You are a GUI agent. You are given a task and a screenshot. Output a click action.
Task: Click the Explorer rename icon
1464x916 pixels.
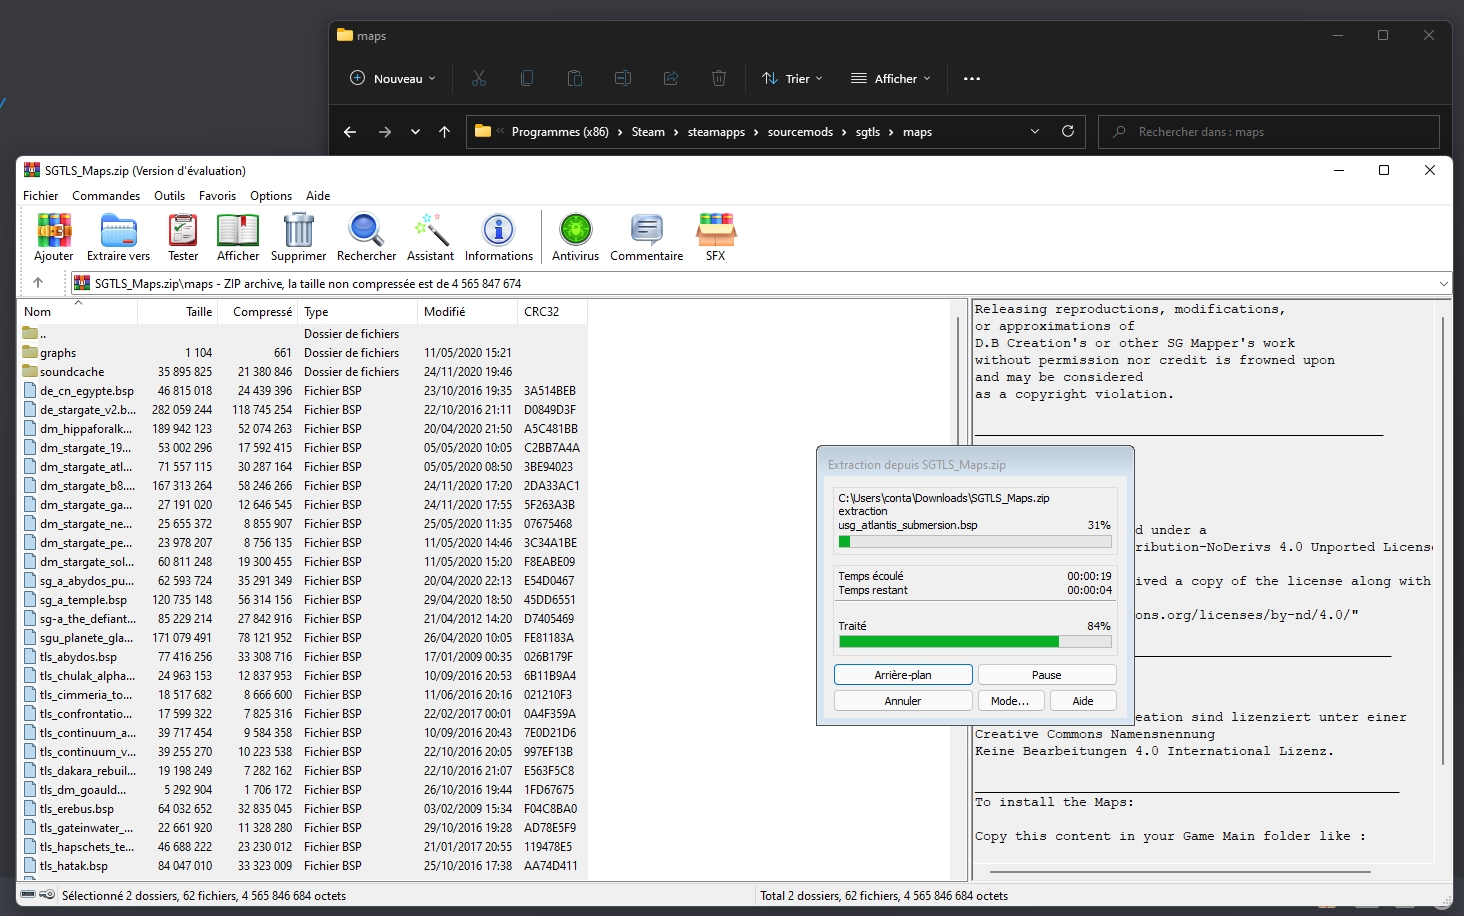point(623,78)
